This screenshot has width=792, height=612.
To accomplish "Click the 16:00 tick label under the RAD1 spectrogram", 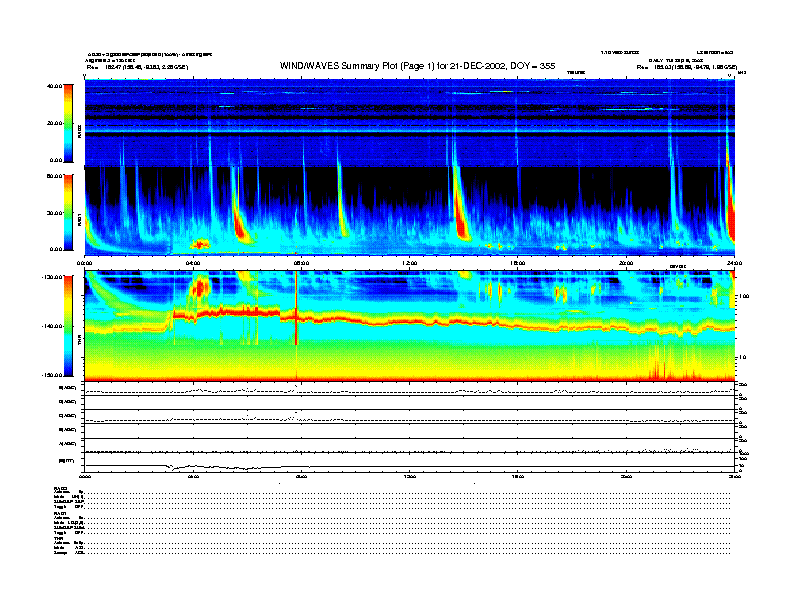I will pyautogui.click(x=517, y=263).
